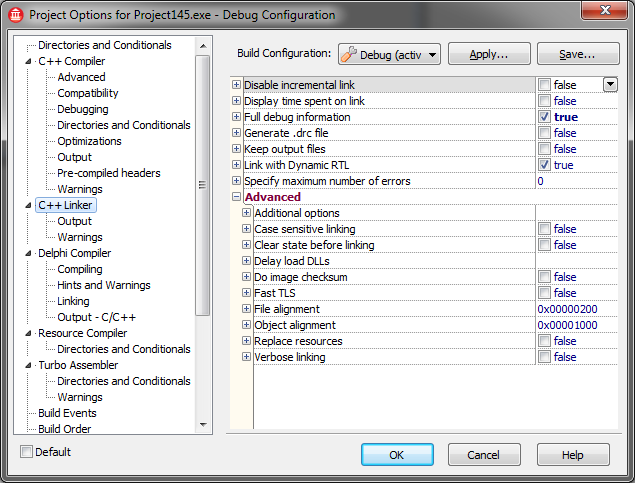
Task: Expand the Delay load DLLs option
Action: click(x=246, y=261)
